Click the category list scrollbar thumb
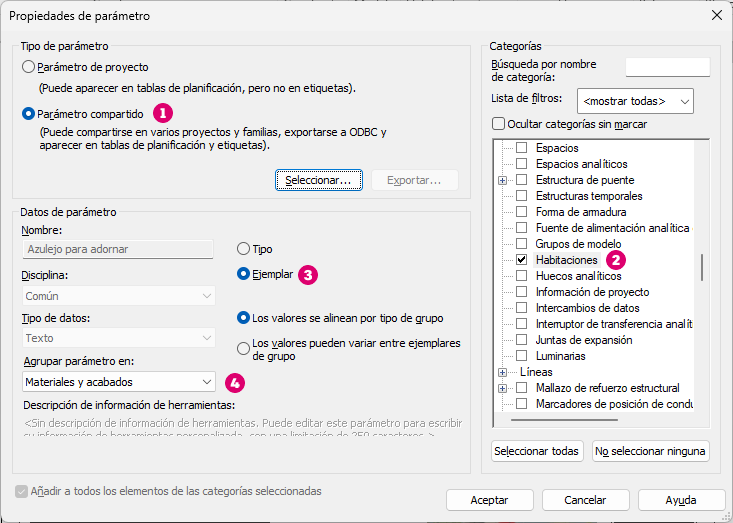733x523 pixels. click(x=701, y=267)
